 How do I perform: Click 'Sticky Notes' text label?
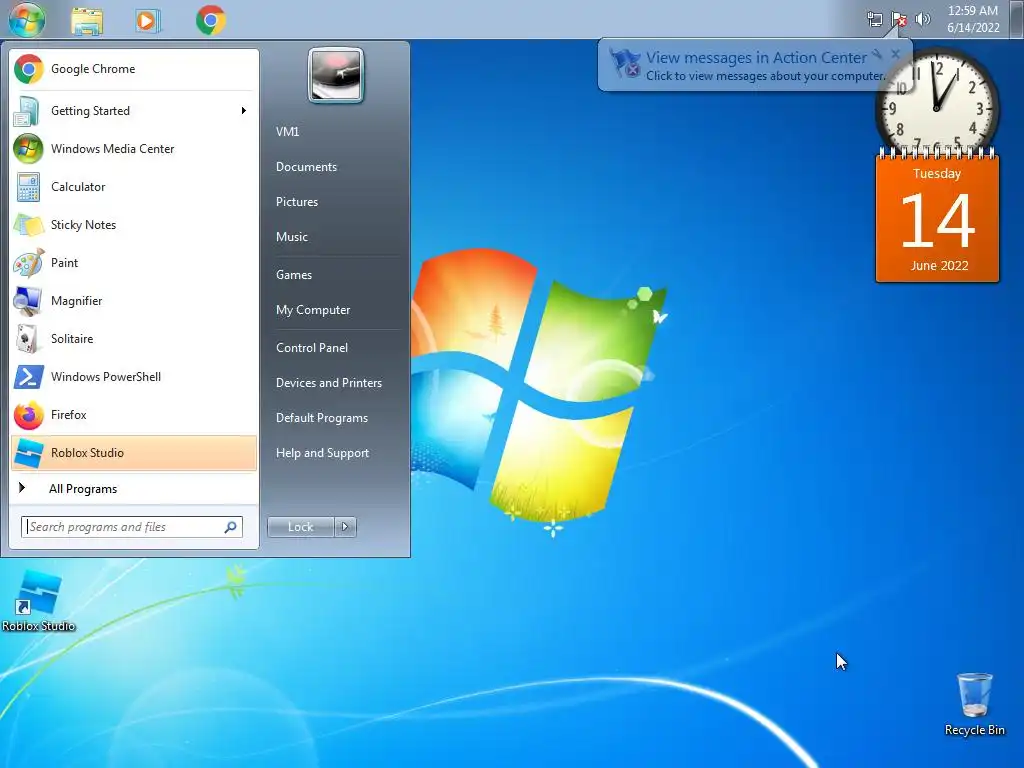click(84, 225)
